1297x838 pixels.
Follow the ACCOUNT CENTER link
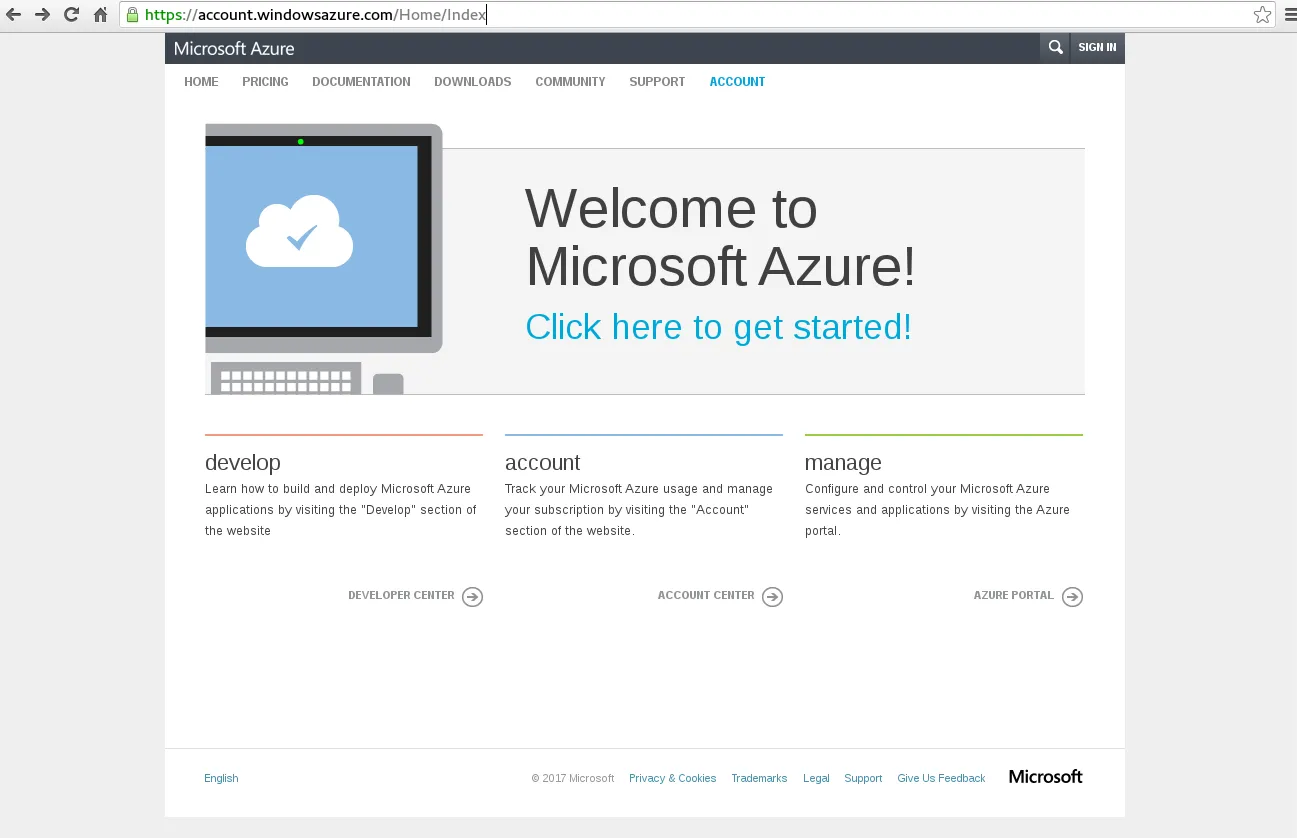[706, 595]
